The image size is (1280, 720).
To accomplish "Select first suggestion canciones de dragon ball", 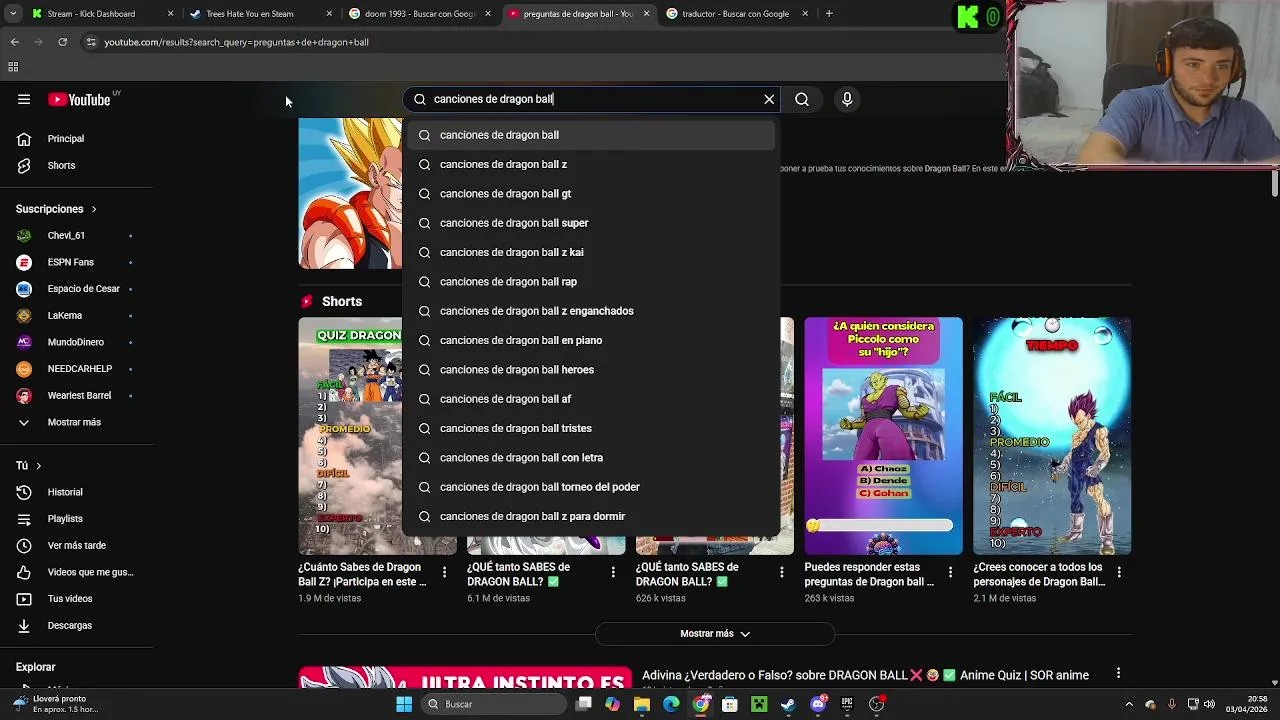I will coord(590,135).
